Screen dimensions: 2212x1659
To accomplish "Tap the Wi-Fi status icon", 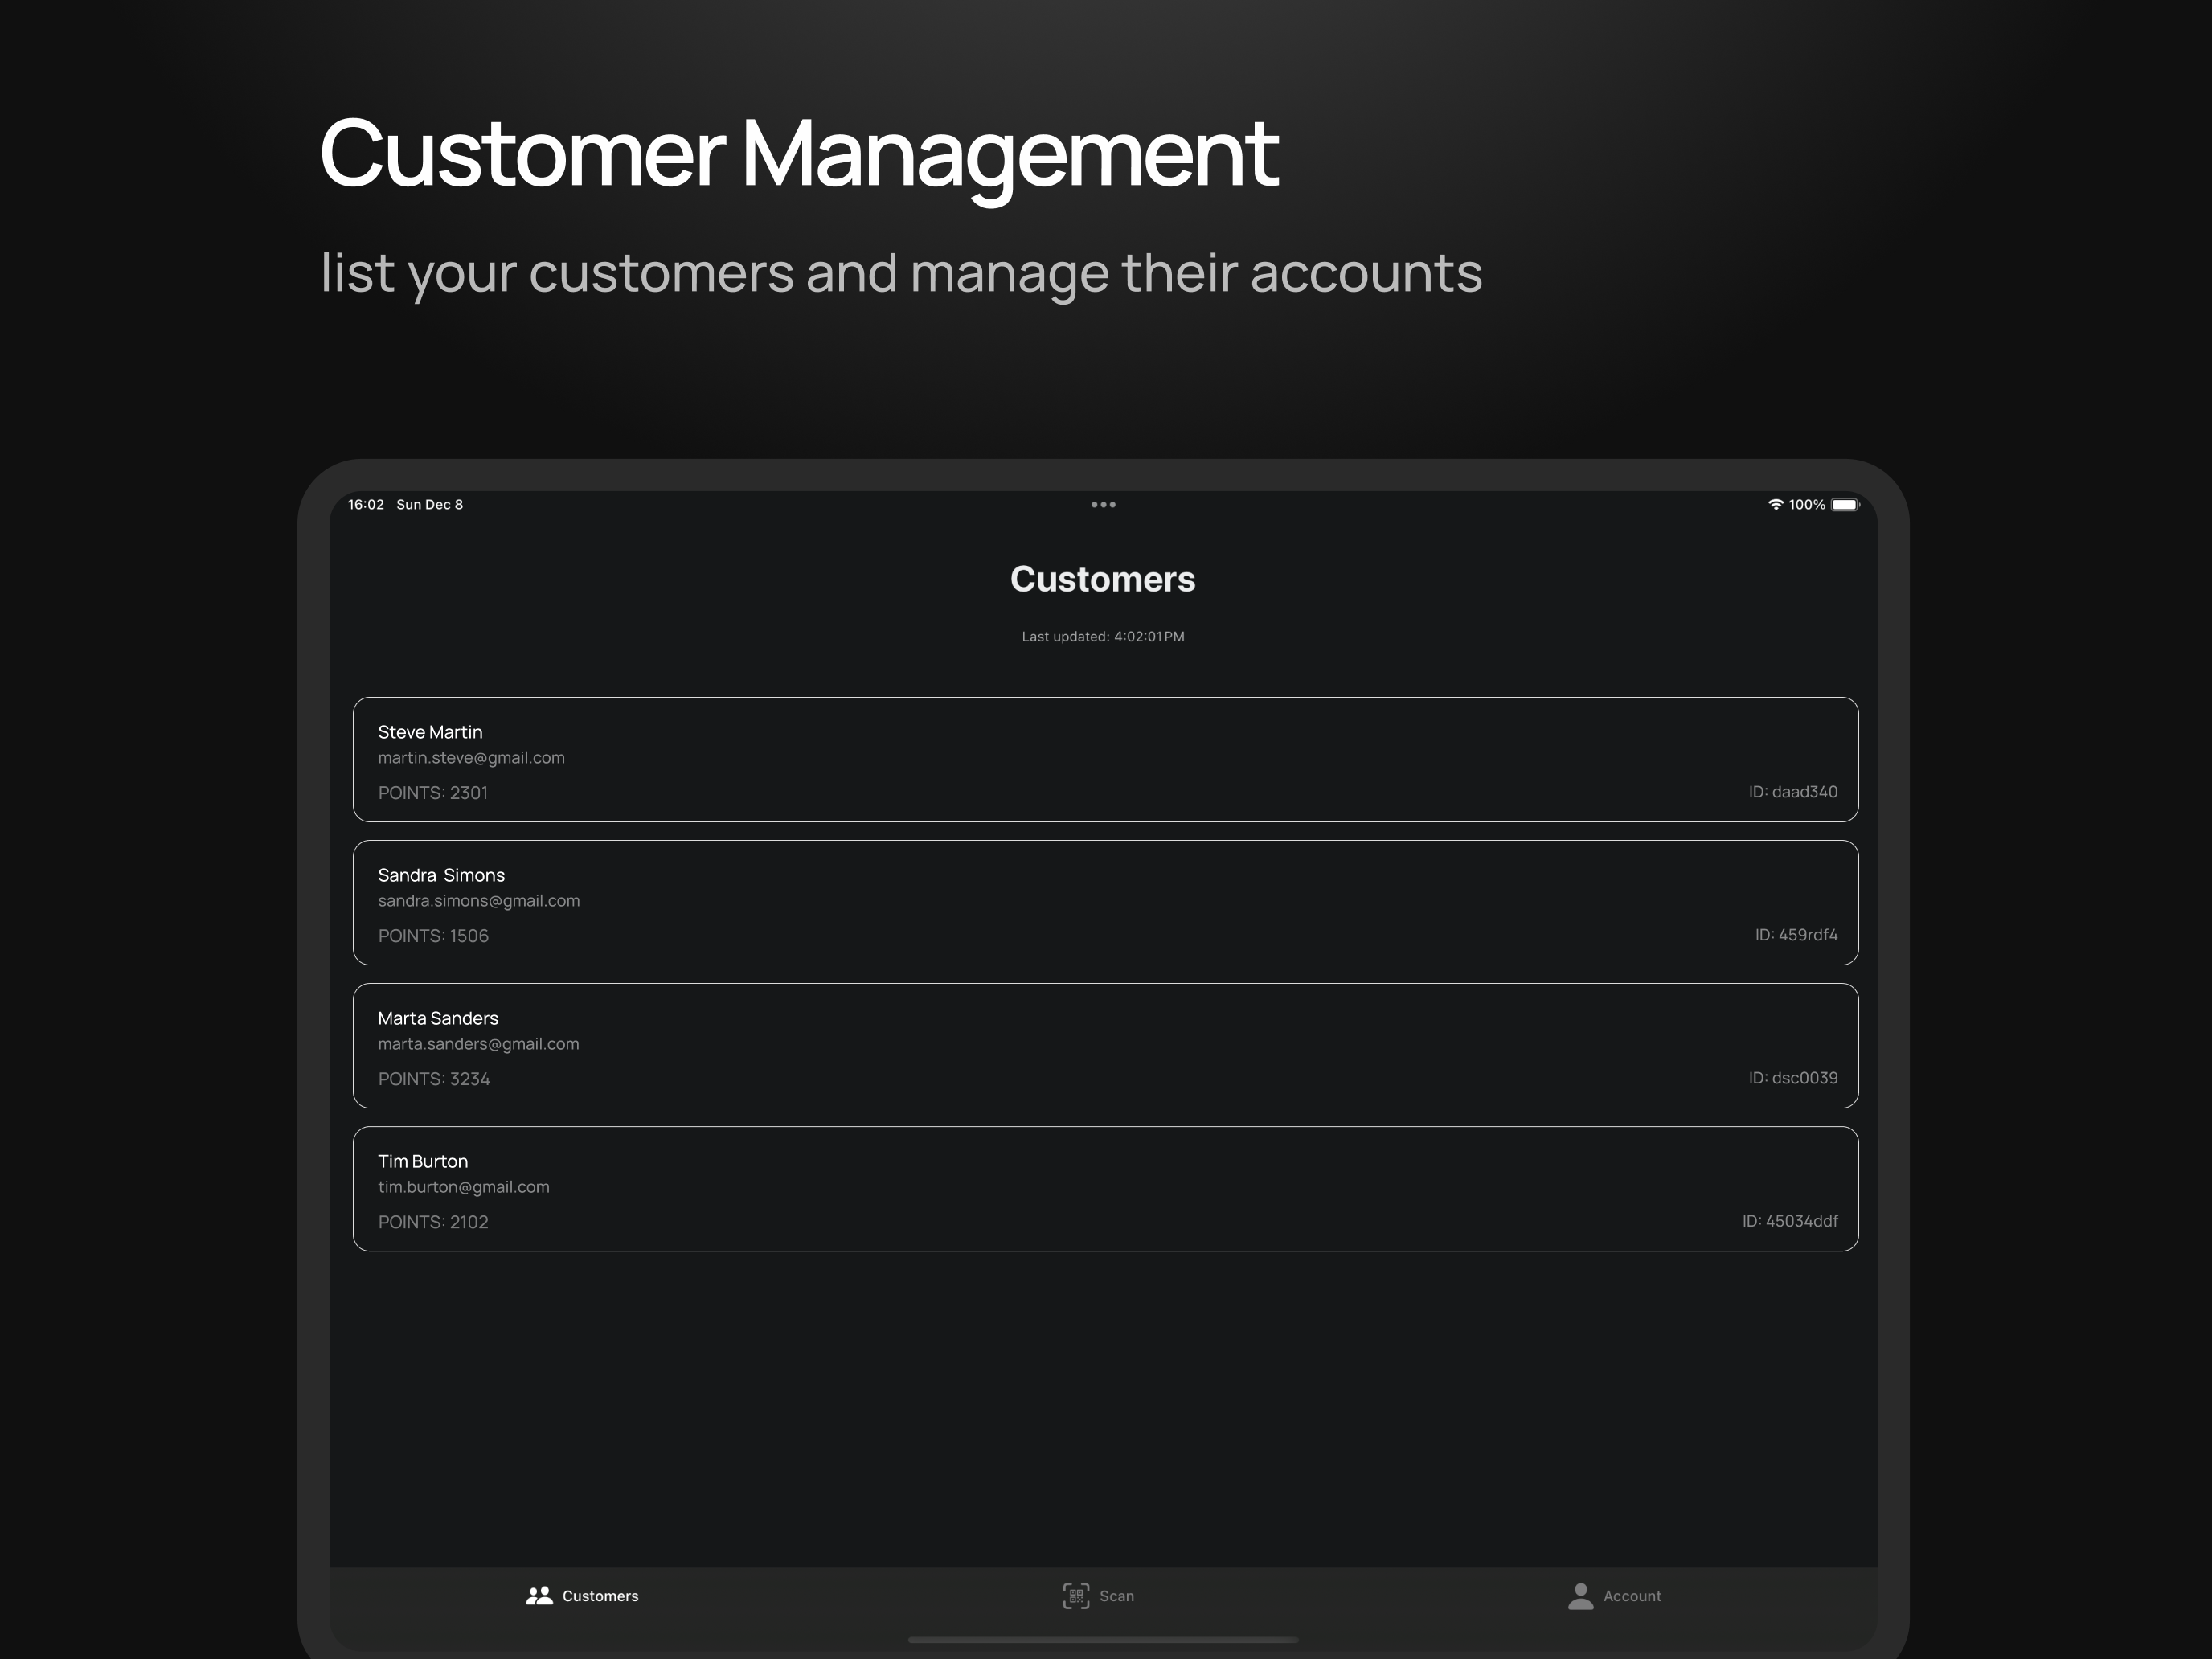I will click(1776, 505).
